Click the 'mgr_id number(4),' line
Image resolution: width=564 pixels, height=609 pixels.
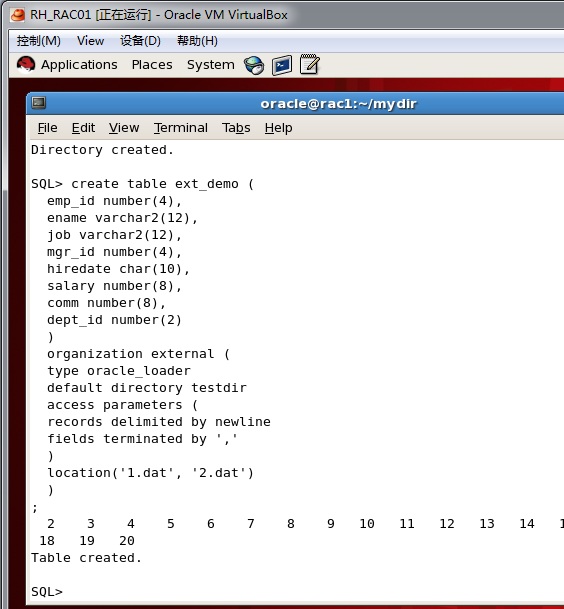click(x=114, y=252)
